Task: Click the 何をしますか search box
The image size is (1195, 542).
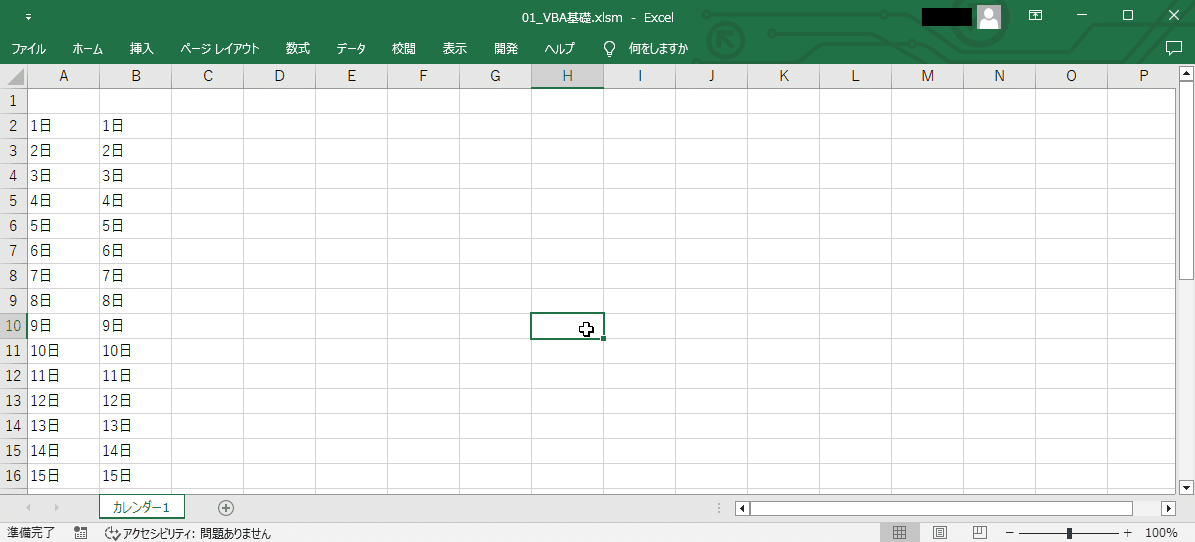Action: point(658,49)
